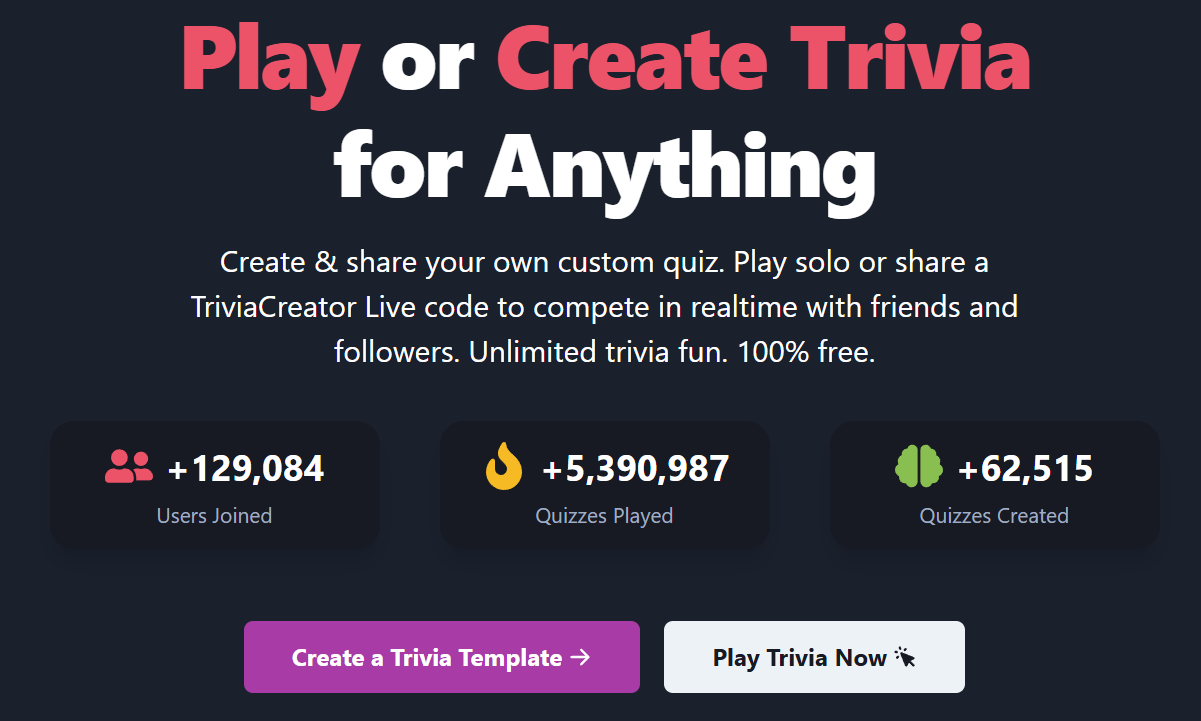Screen dimensions: 1201x721
Task: Select the Quizzes Created stat card
Action: click(x=994, y=485)
